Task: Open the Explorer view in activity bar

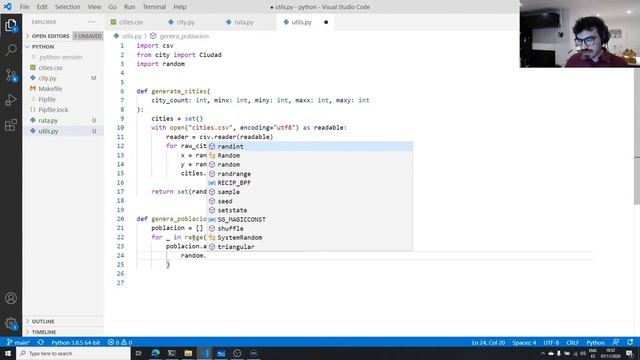Action: [x=11, y=25]
